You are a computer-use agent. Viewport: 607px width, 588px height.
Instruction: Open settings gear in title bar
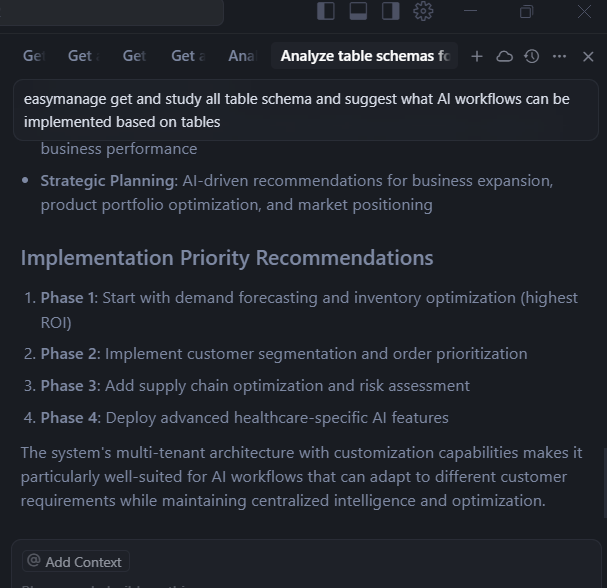click(x=423, y=11)
